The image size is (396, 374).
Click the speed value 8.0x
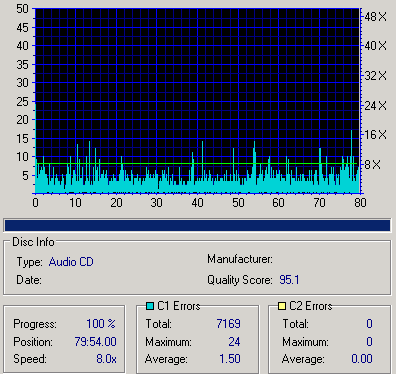click(106, 359)
